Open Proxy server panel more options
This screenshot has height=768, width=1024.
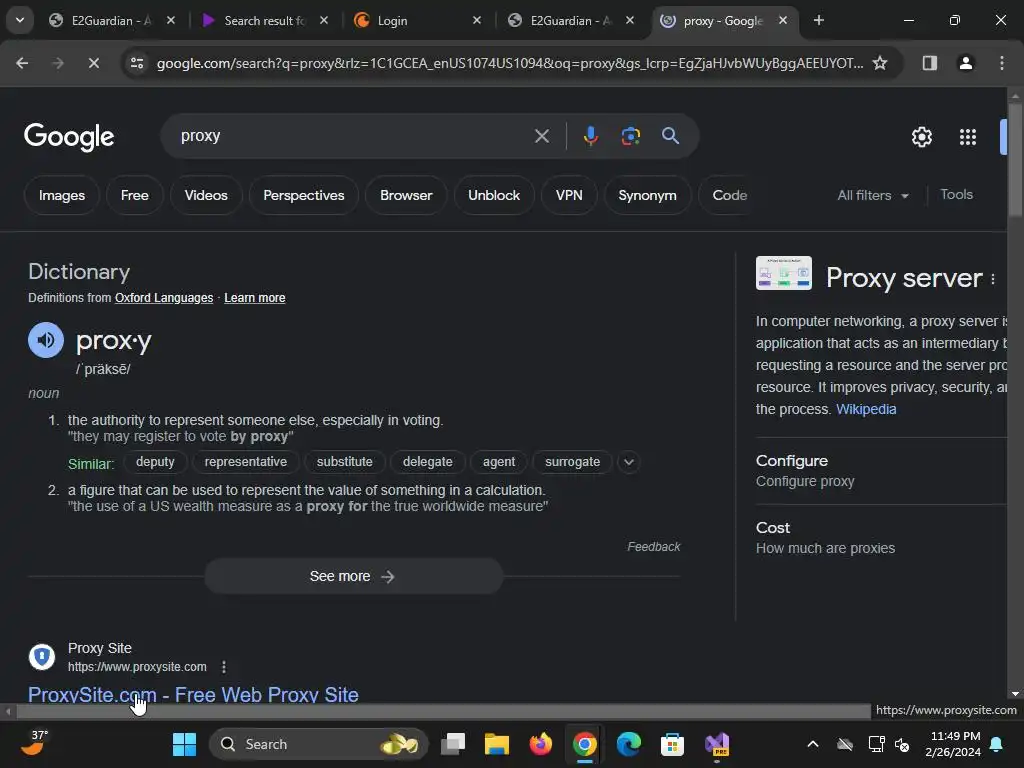[x=993, y=279]
